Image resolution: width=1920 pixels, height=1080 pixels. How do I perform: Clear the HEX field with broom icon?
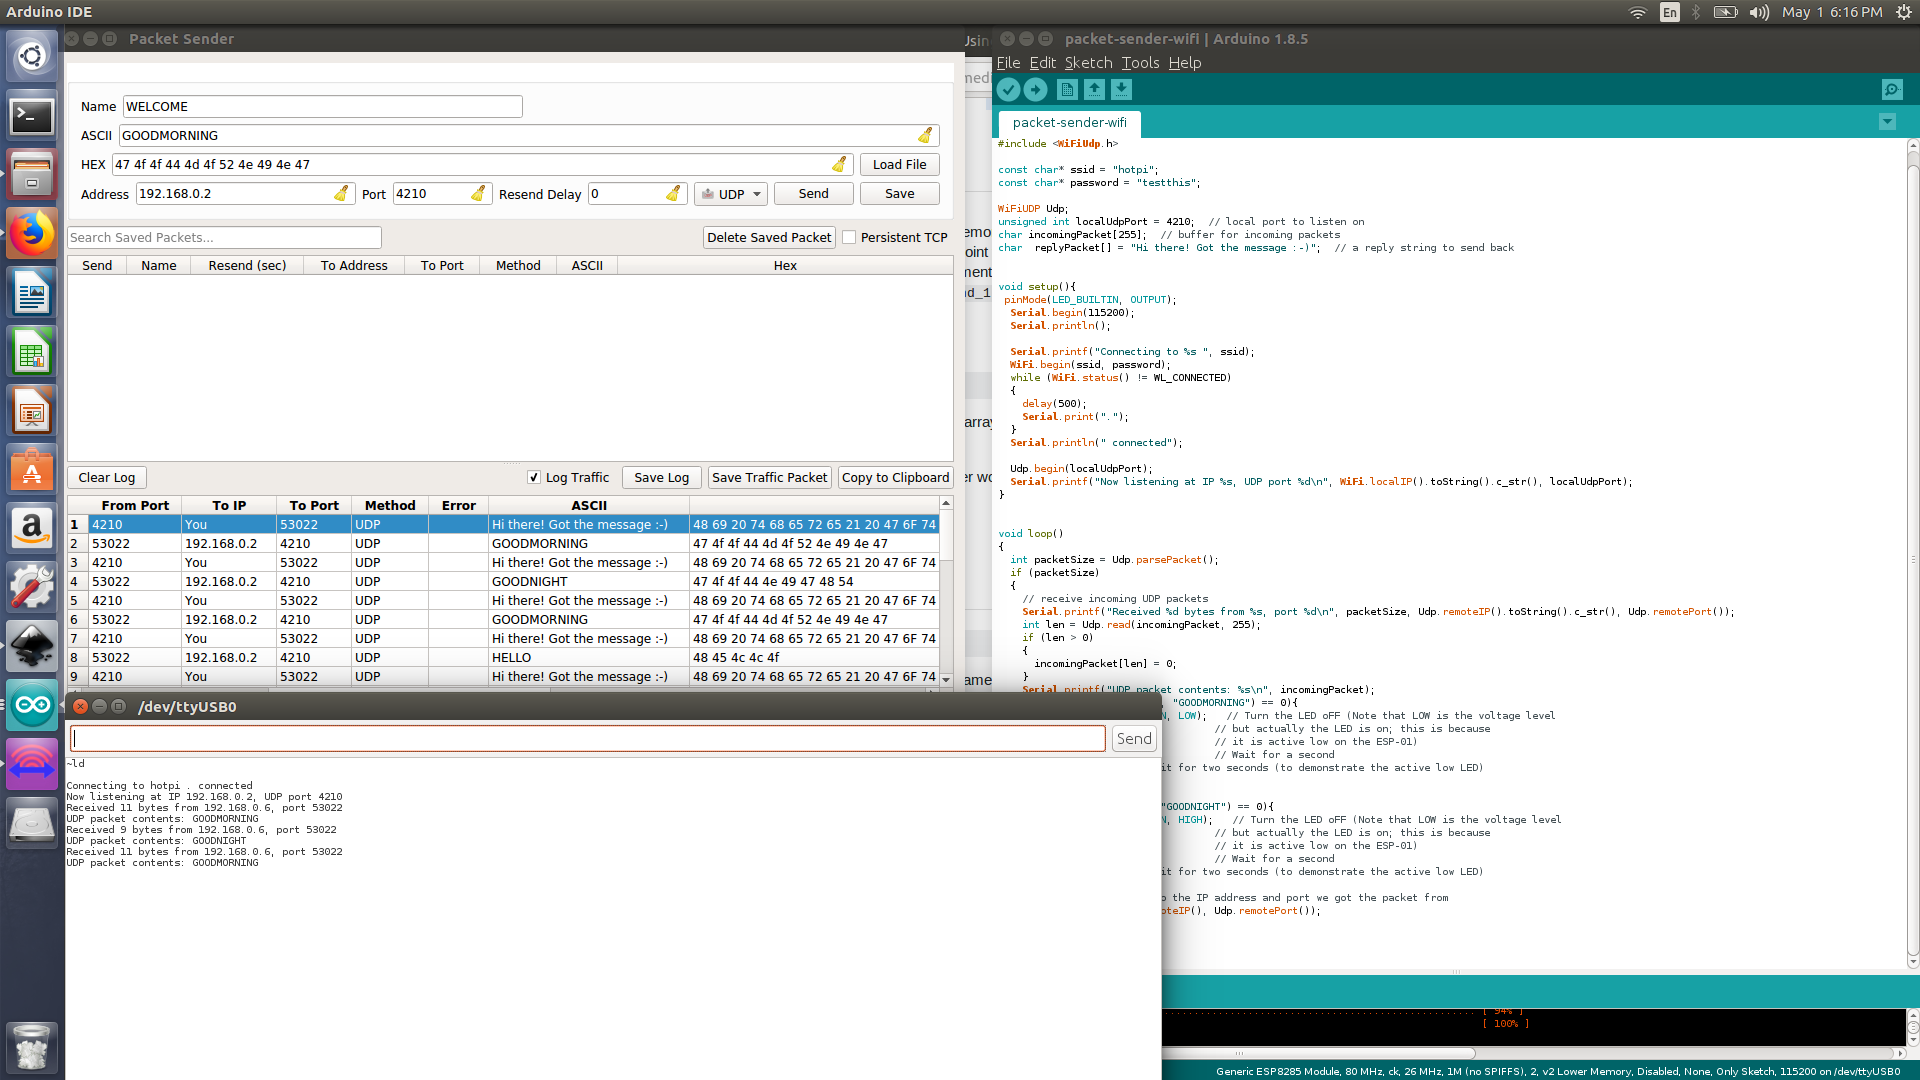[x=839, y=164]
